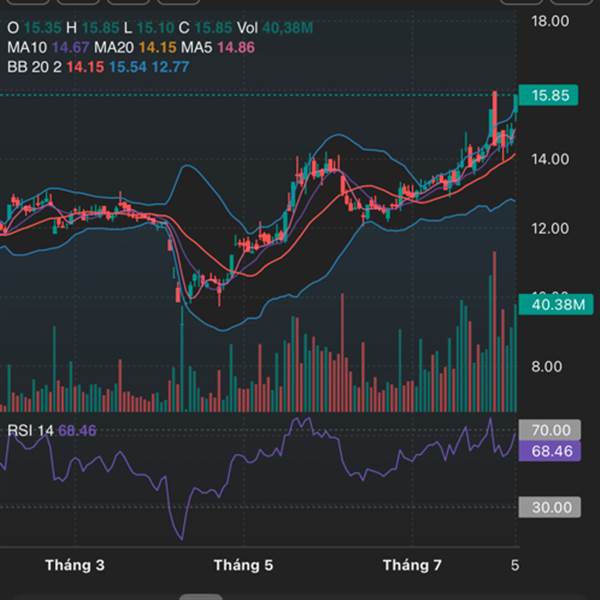600x600 pixels.
Task: Click the 18.00 price axis label
Action: pos(550,21)
